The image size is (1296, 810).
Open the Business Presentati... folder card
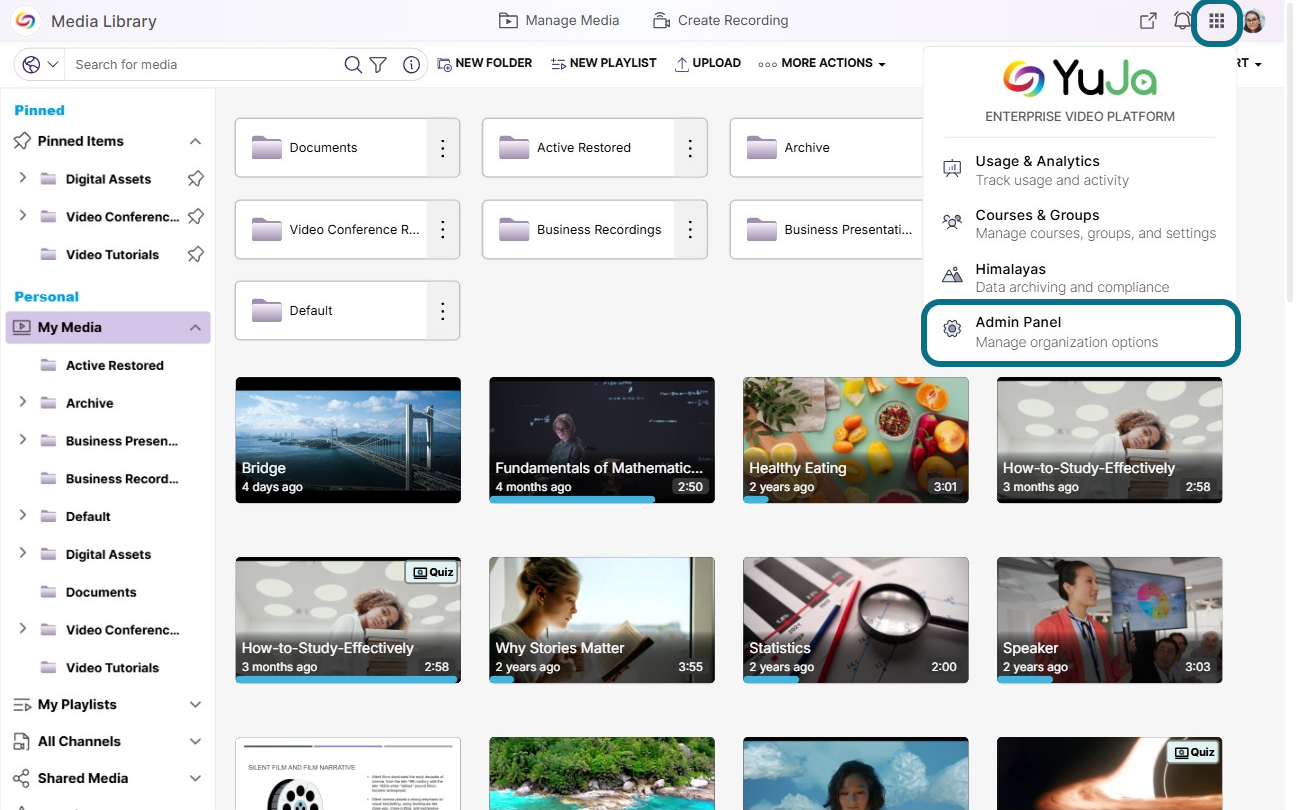(826, 230)
